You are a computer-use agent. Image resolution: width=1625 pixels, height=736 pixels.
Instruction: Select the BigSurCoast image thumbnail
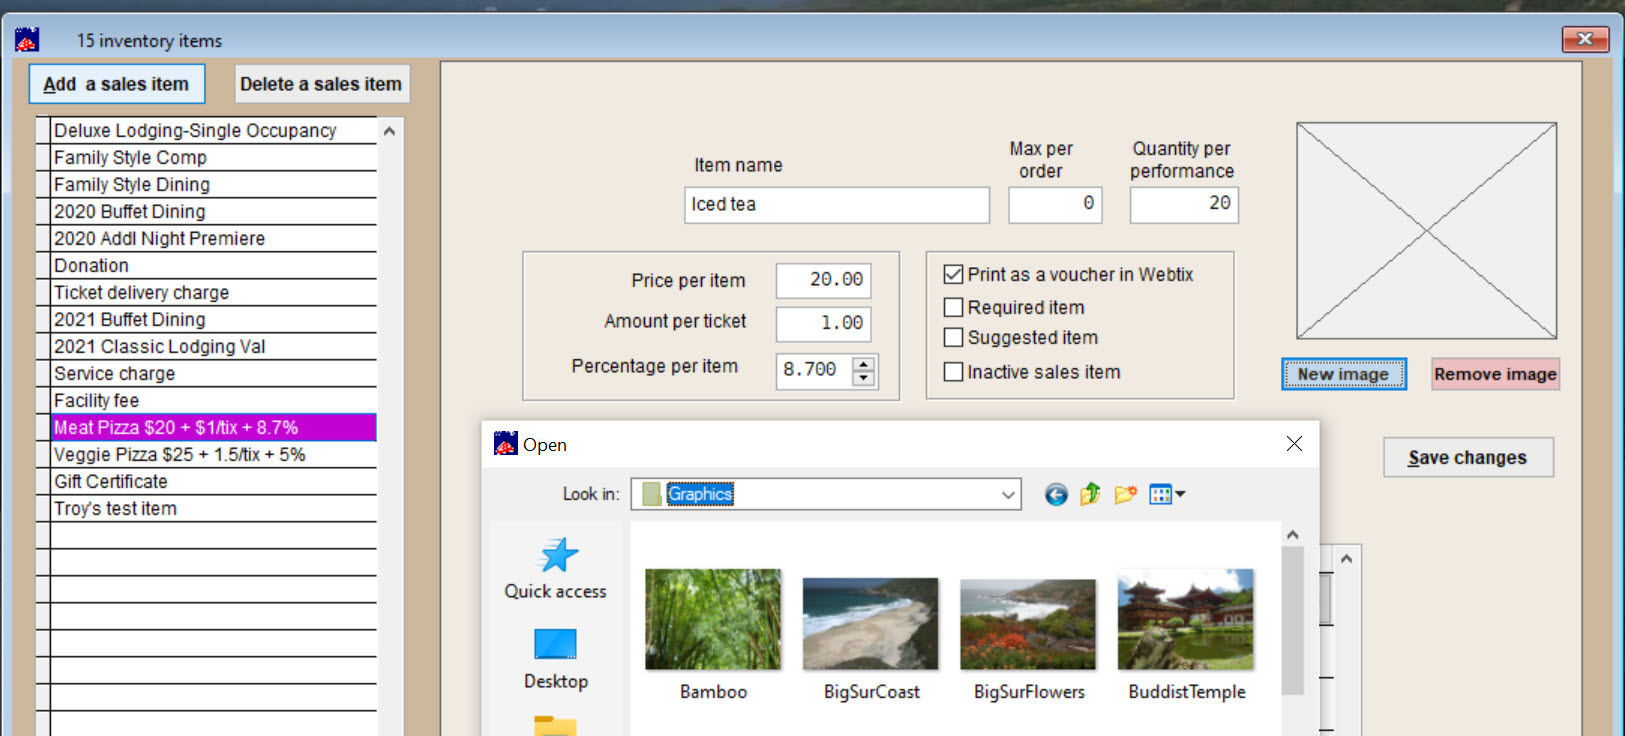[870, 624]
